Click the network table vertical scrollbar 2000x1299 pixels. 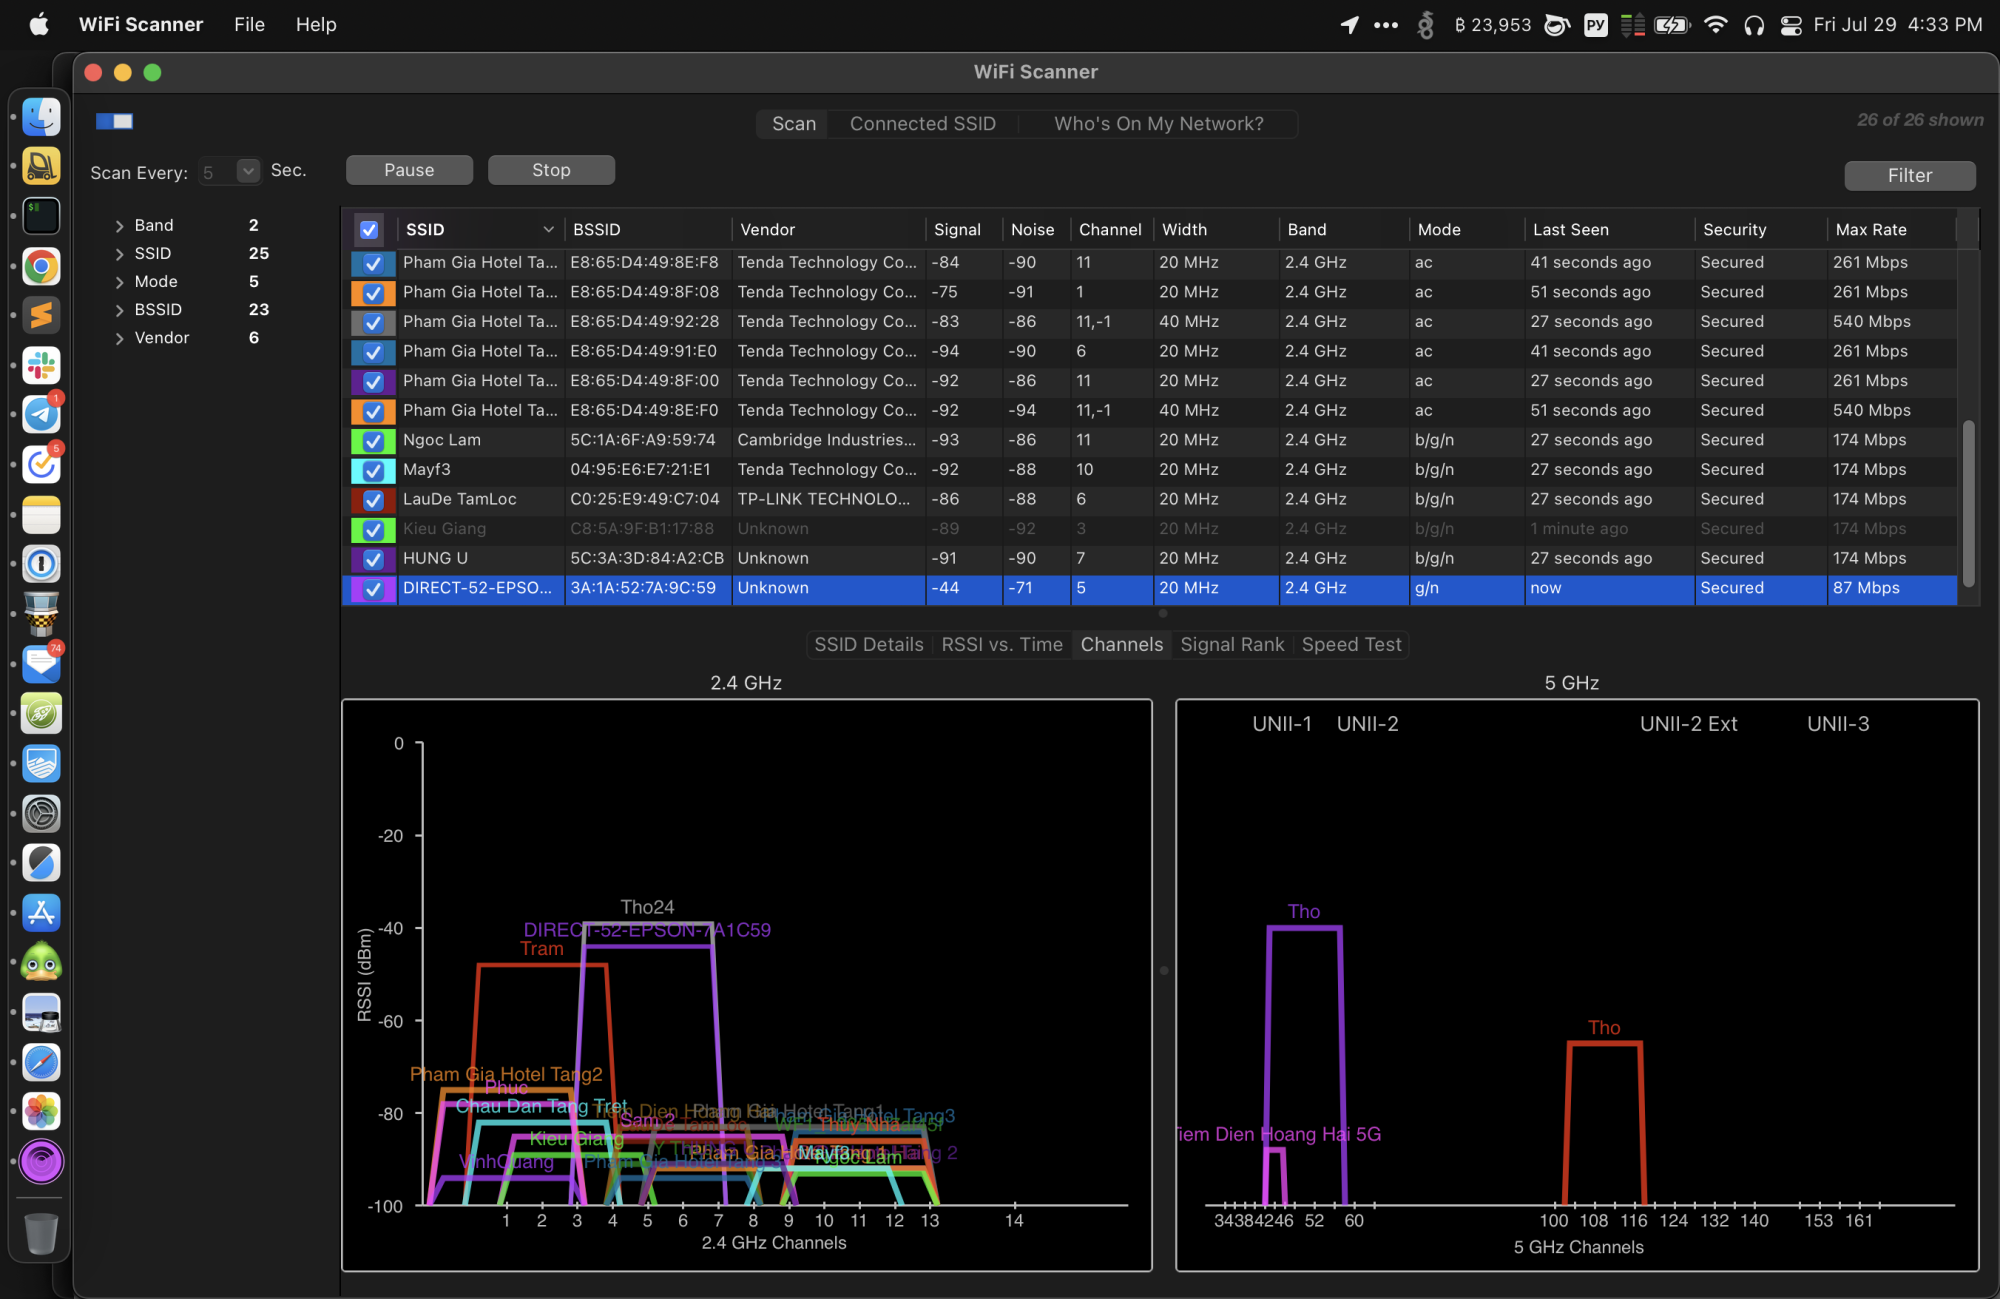(x=1968, y=503)
